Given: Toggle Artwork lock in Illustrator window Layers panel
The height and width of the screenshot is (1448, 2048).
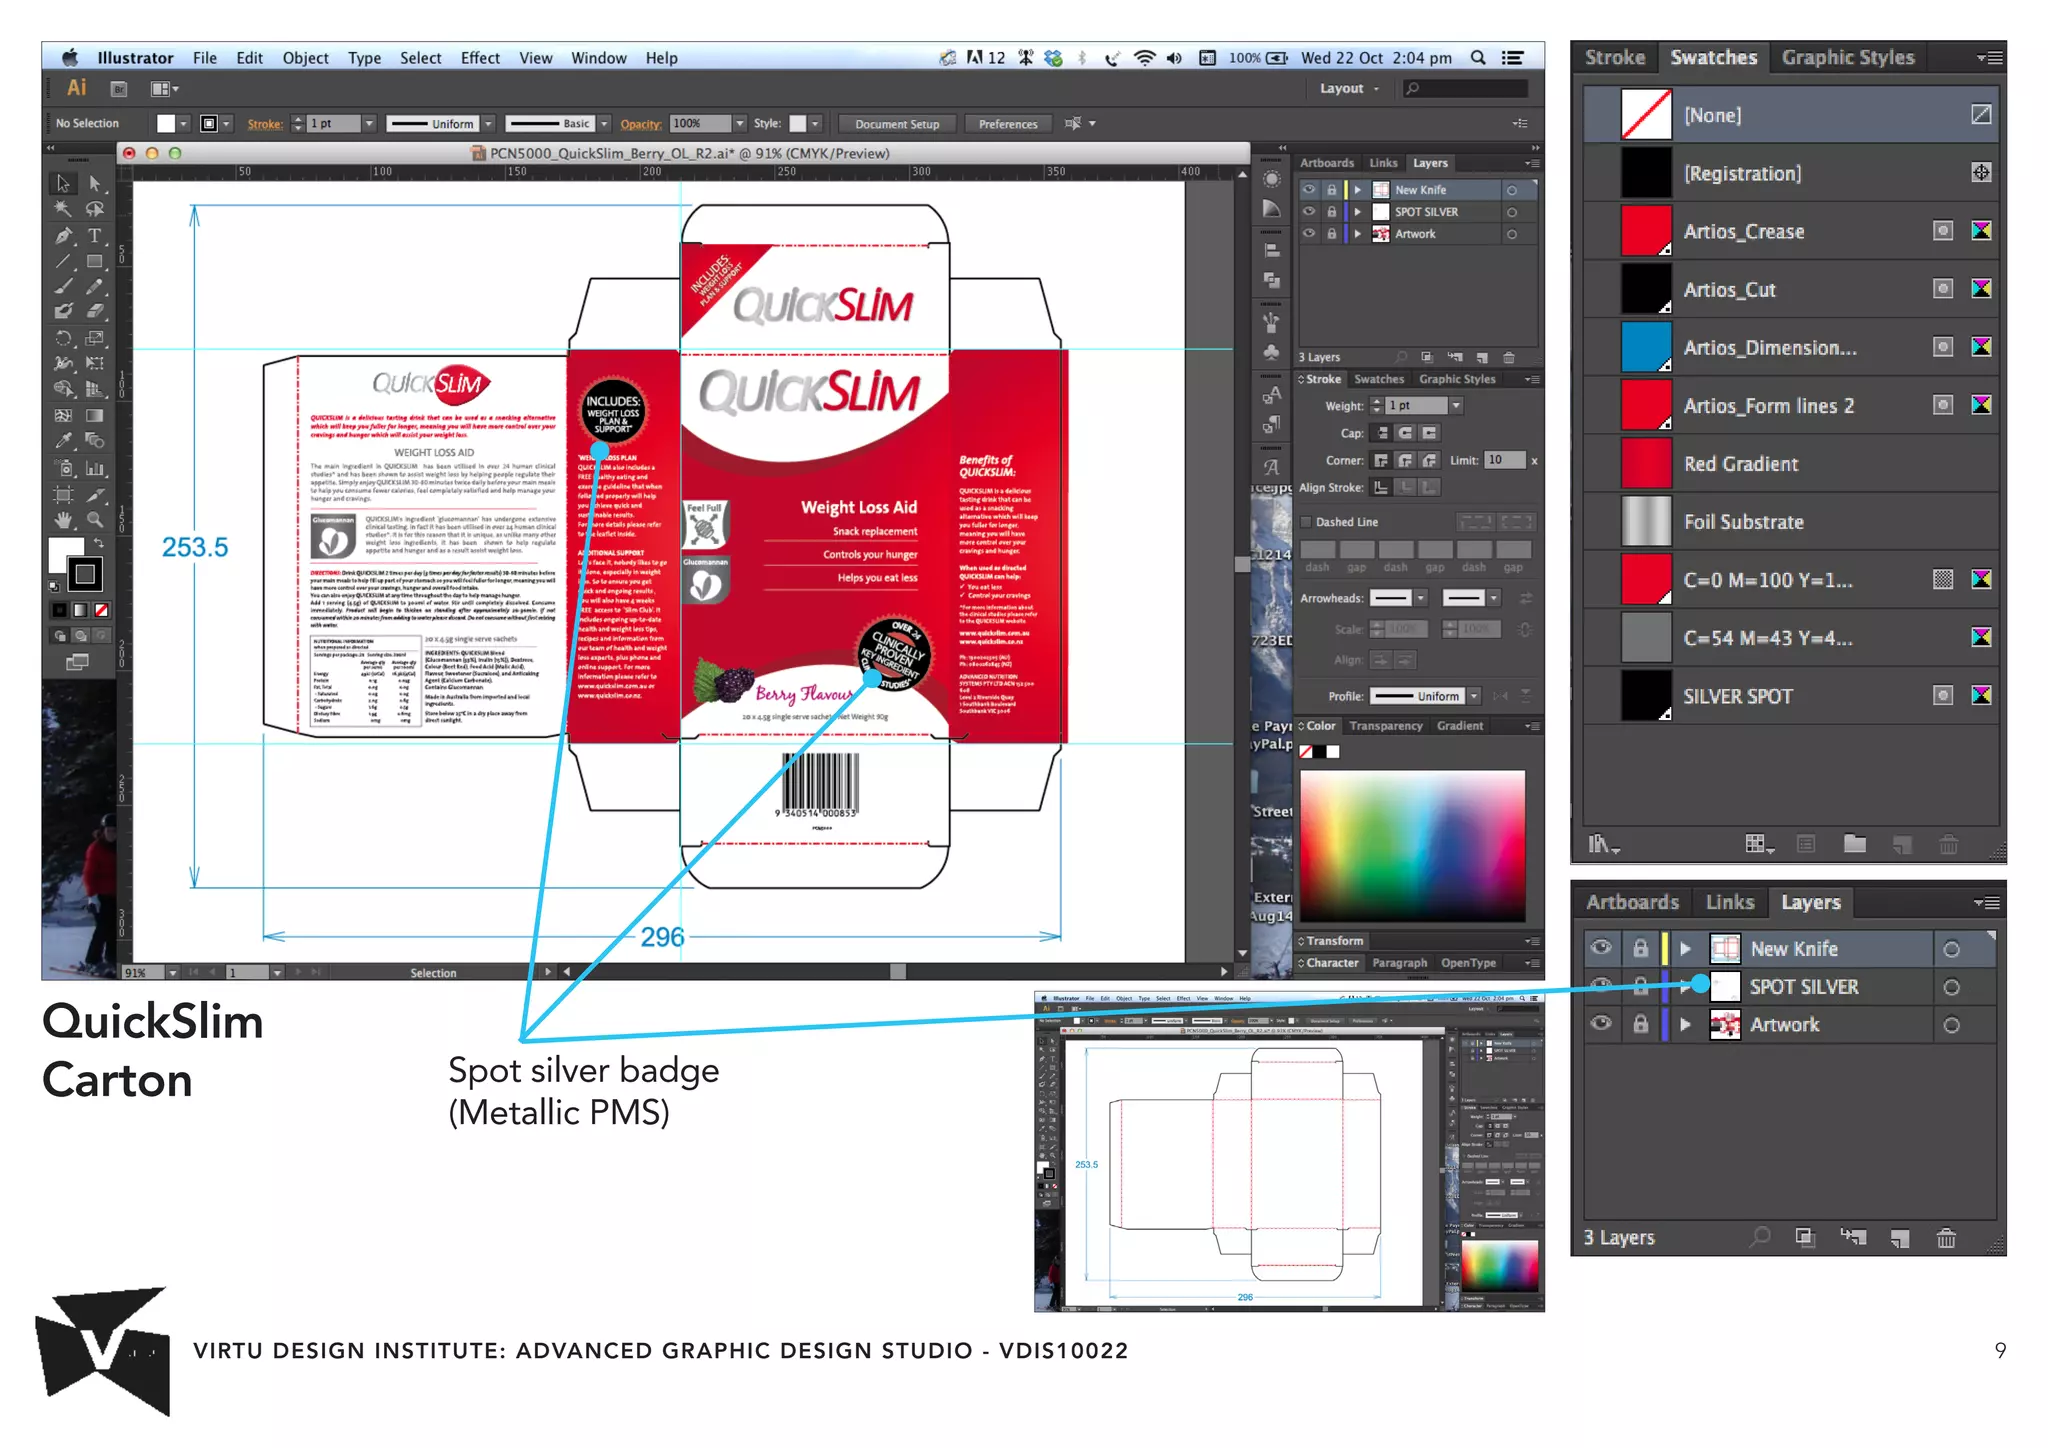Looking at the screenshot, I should (1331, 234).
